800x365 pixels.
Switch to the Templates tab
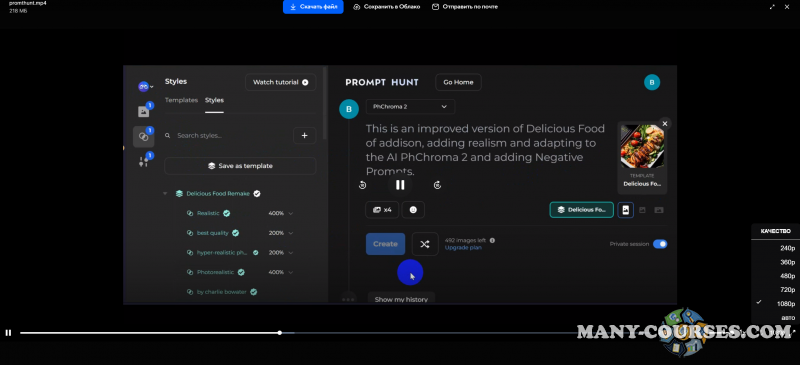tap(181, 100)
